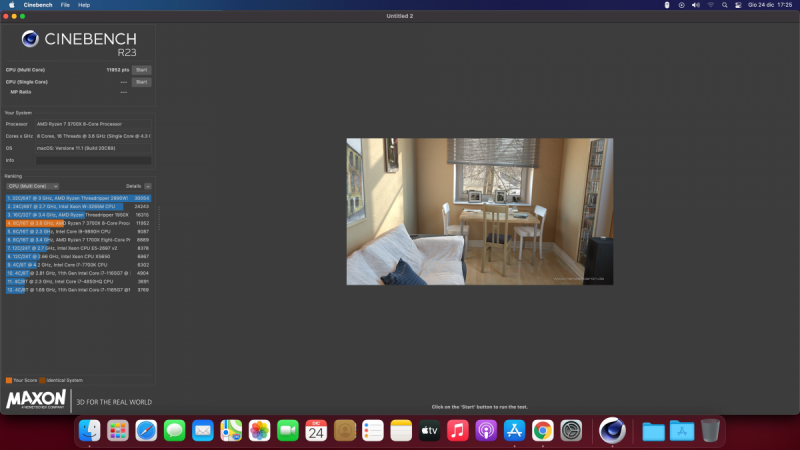Viewport: 800px width, 450px height.
Task: Click the Details label in Ranking
Action: click(x=133, y=186)
